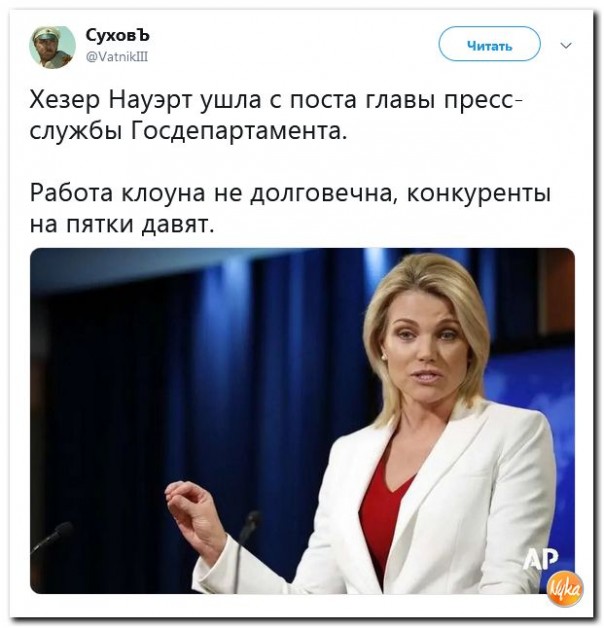Click the line 'Работа клоуна не долговечна'
Screen dimensions: 604x628
211,192
